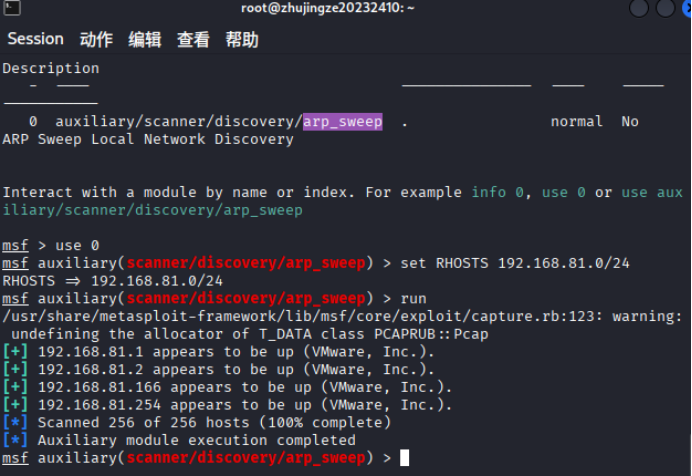Click the second round window button in the title bar
The width and height of the screenshot is (692, 476).
point(666,7)
